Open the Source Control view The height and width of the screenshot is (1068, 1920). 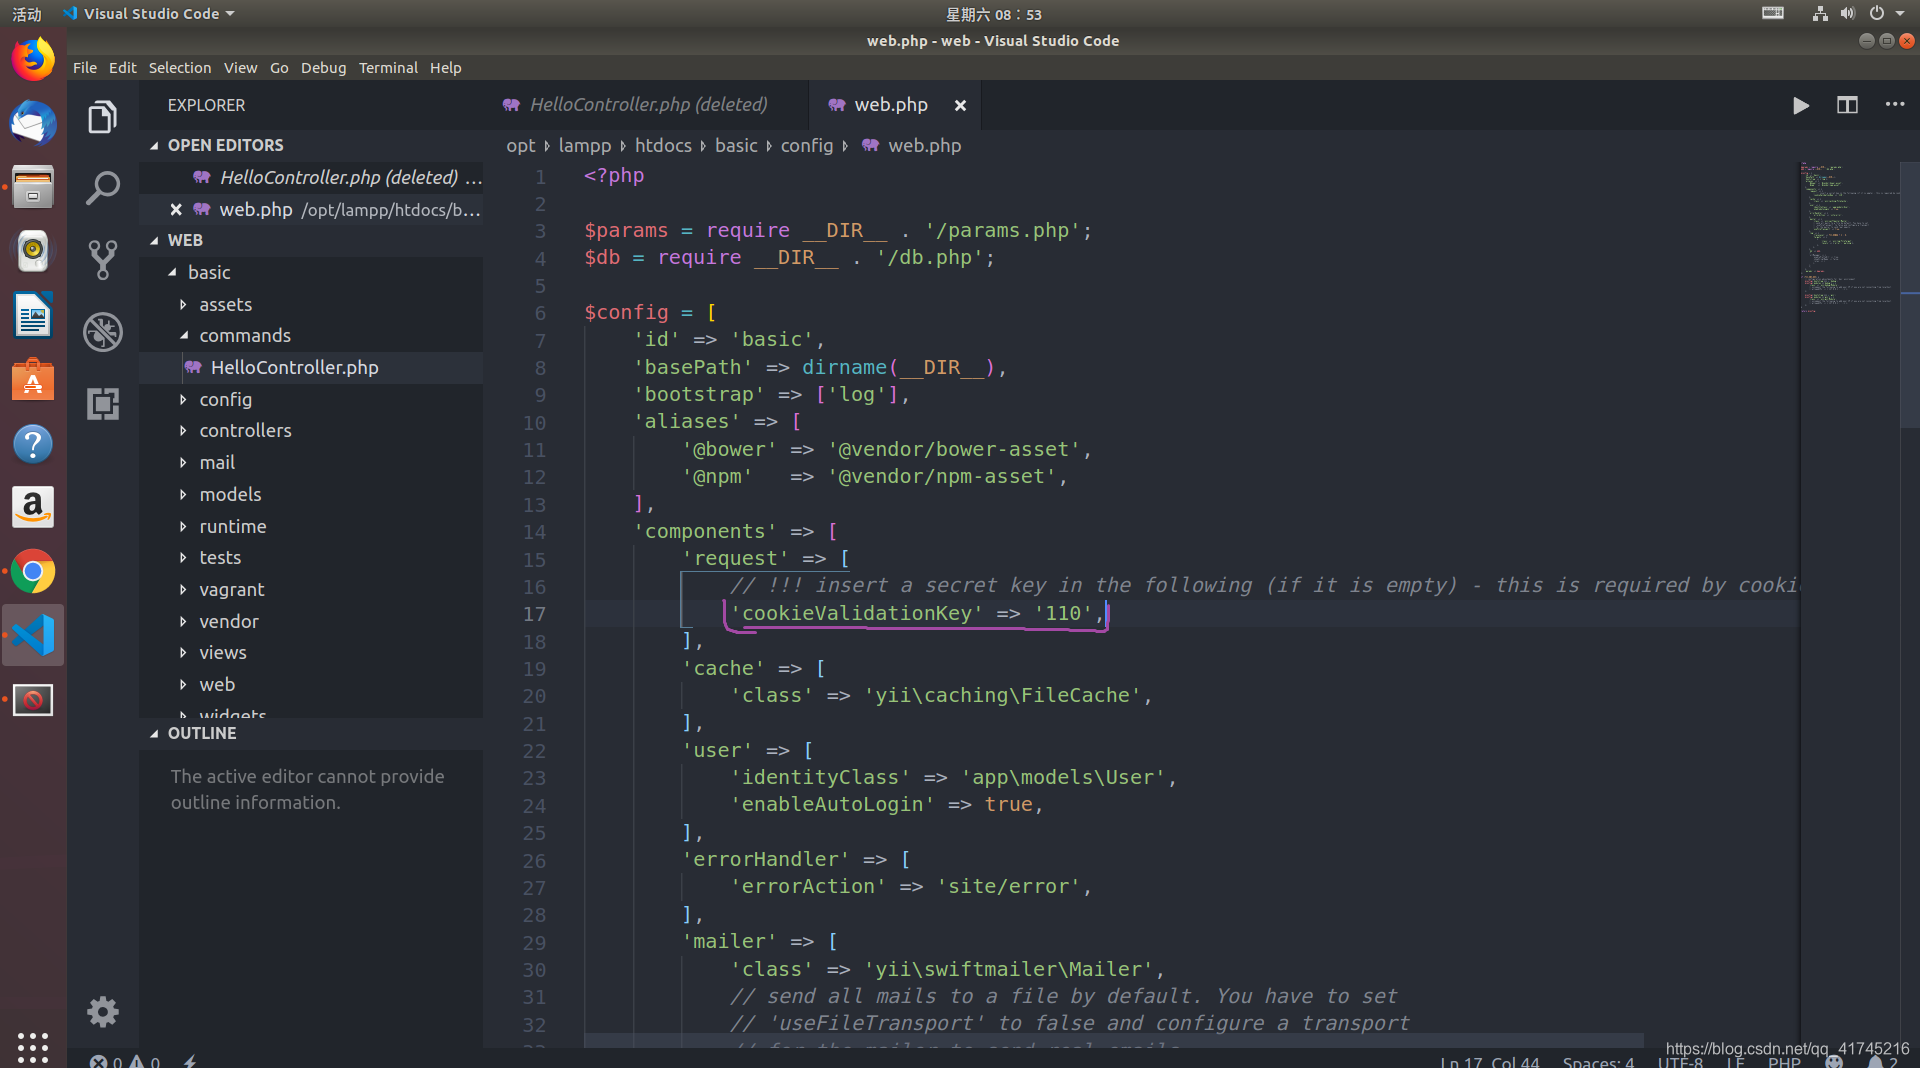click(x=103, y=260)
